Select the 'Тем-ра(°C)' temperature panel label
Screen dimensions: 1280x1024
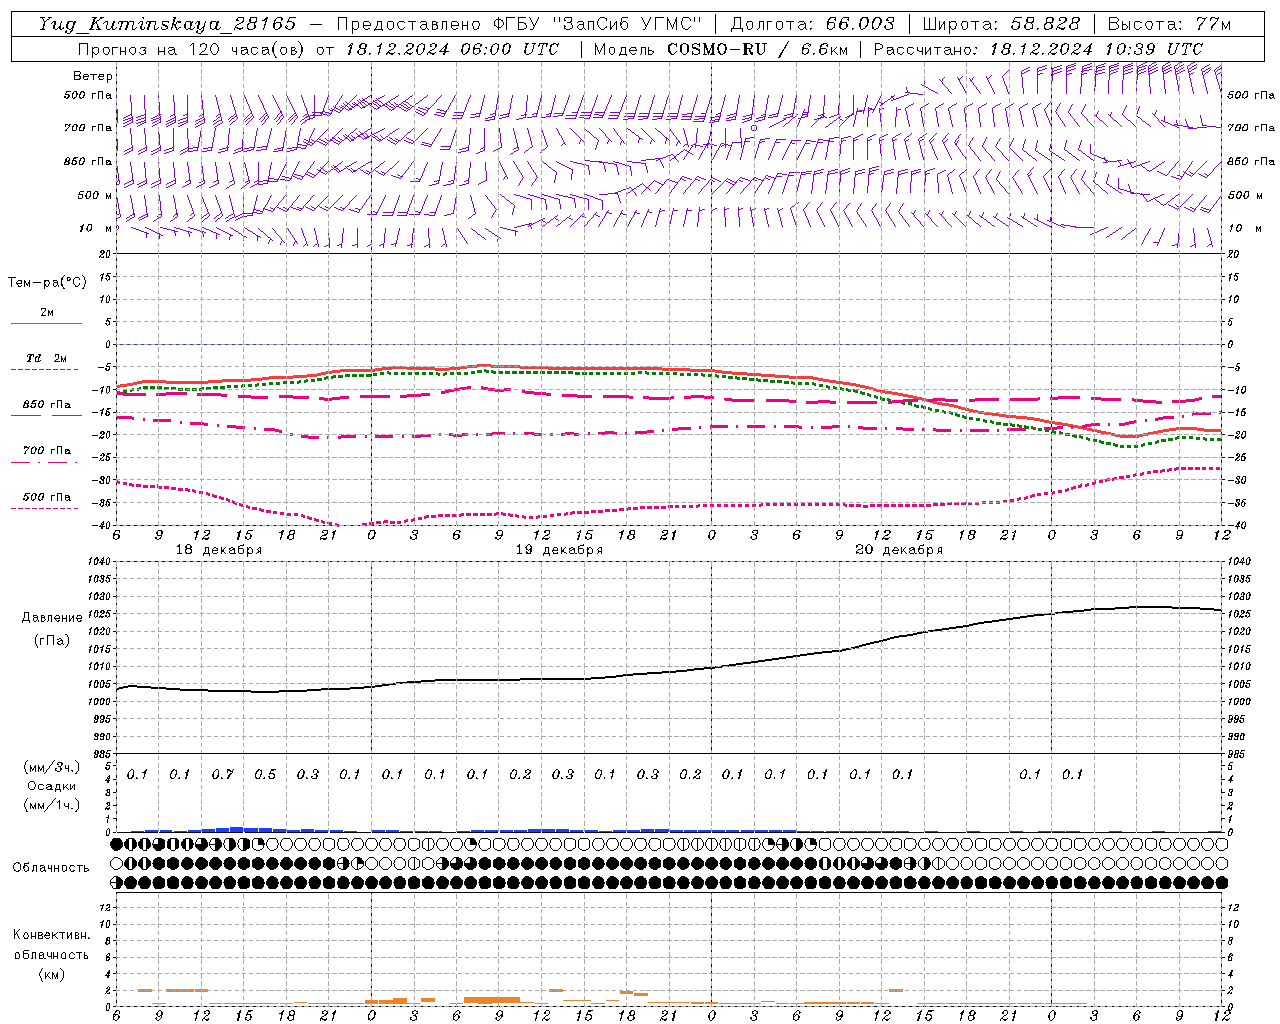click(47, 283)
